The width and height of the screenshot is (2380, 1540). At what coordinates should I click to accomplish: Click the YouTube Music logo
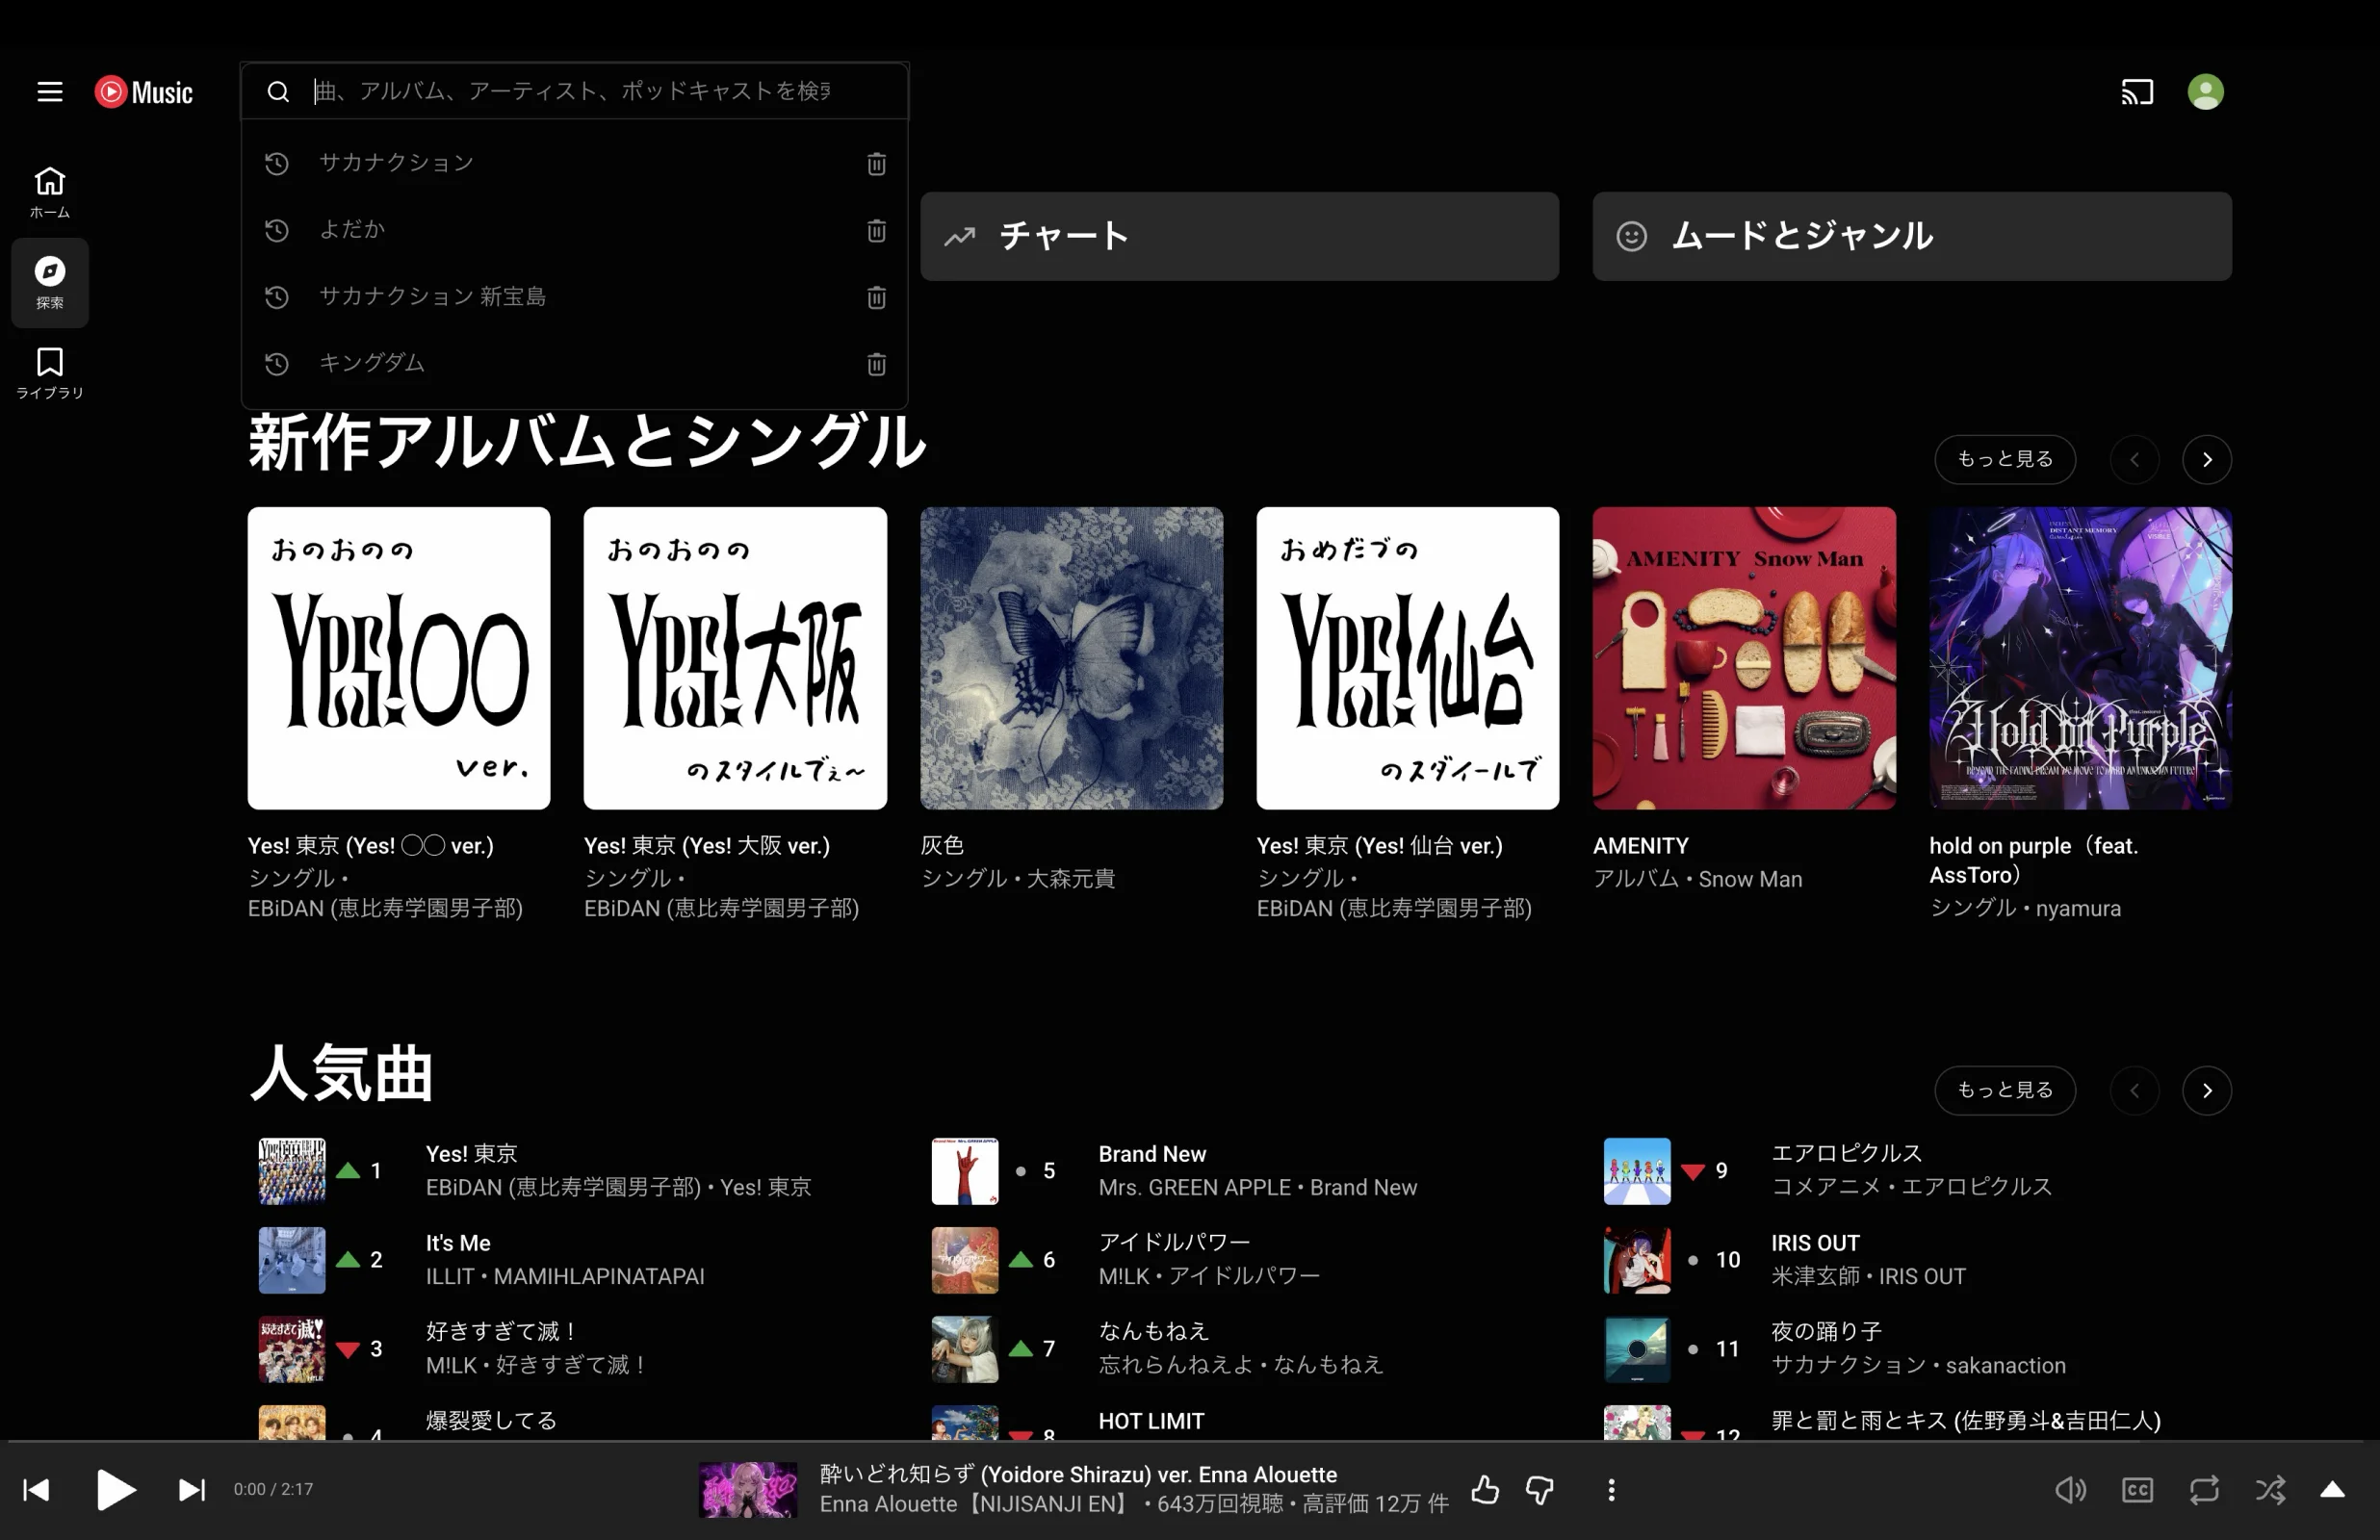pyautogui.click(x=143, y=92)
